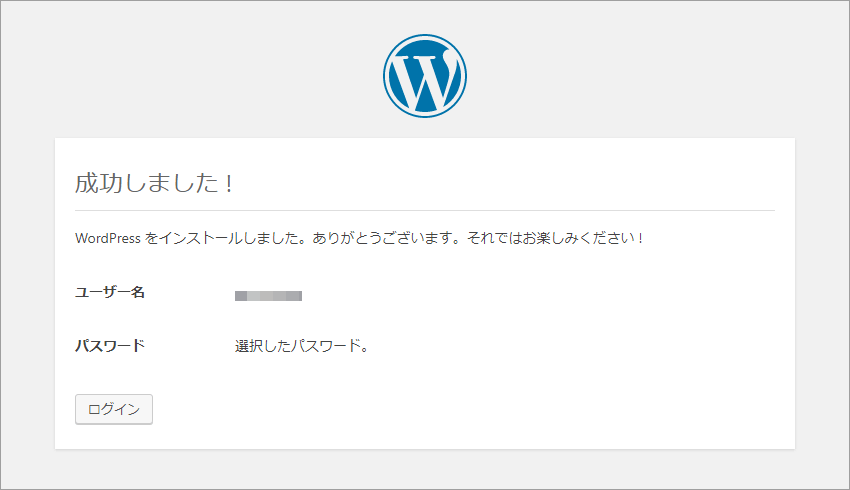Click the 選択したパスワード。 text
850x490 pixels.
pyautogui.click(x=302, y=346)
